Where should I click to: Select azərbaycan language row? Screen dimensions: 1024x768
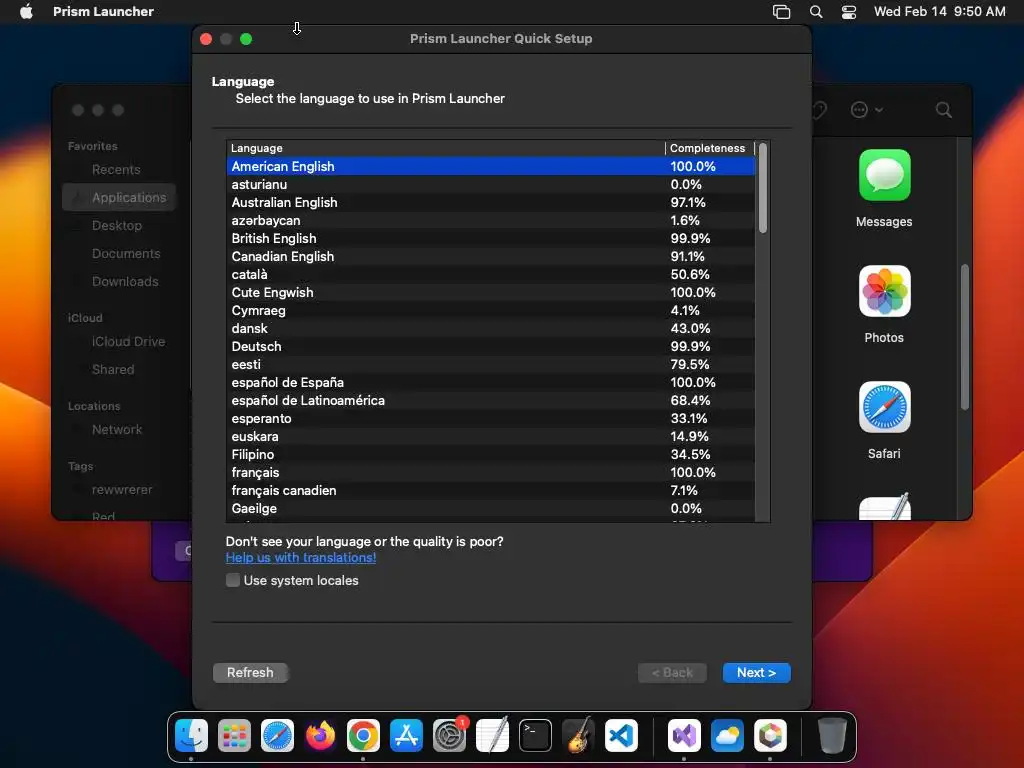[x=491, y=221]
